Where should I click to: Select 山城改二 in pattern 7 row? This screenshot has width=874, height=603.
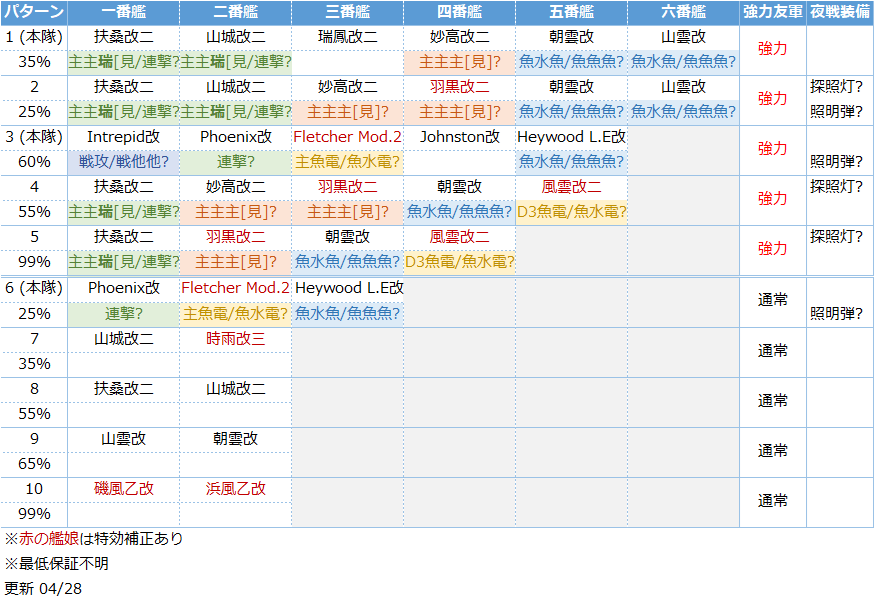(x=124, y=339)
